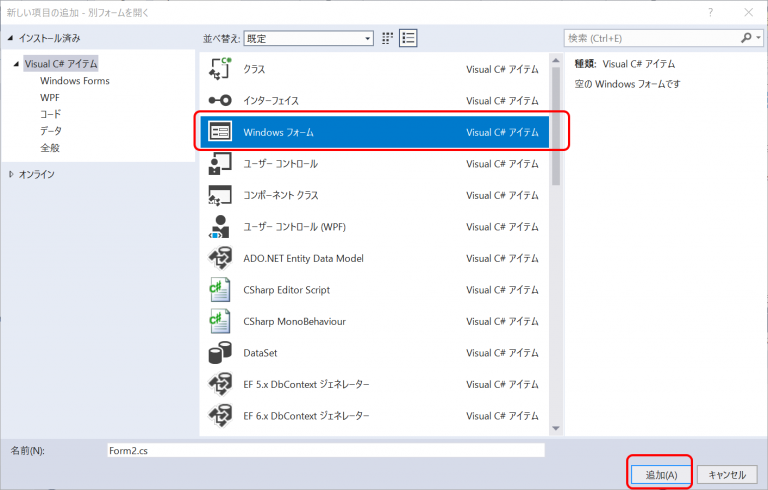Click the 追加(A) button
768x490 pixels.
click(x=661, y=474)
